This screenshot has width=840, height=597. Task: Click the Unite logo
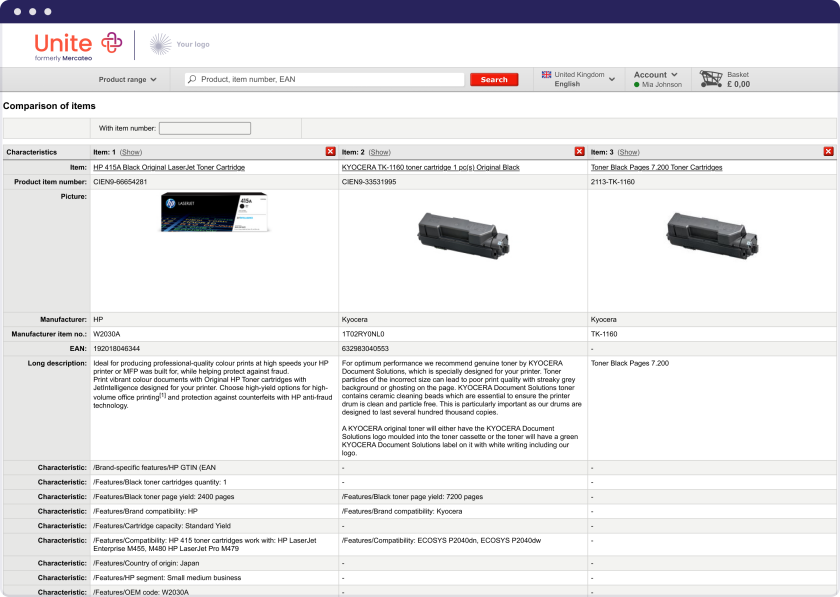pos(78,47)
